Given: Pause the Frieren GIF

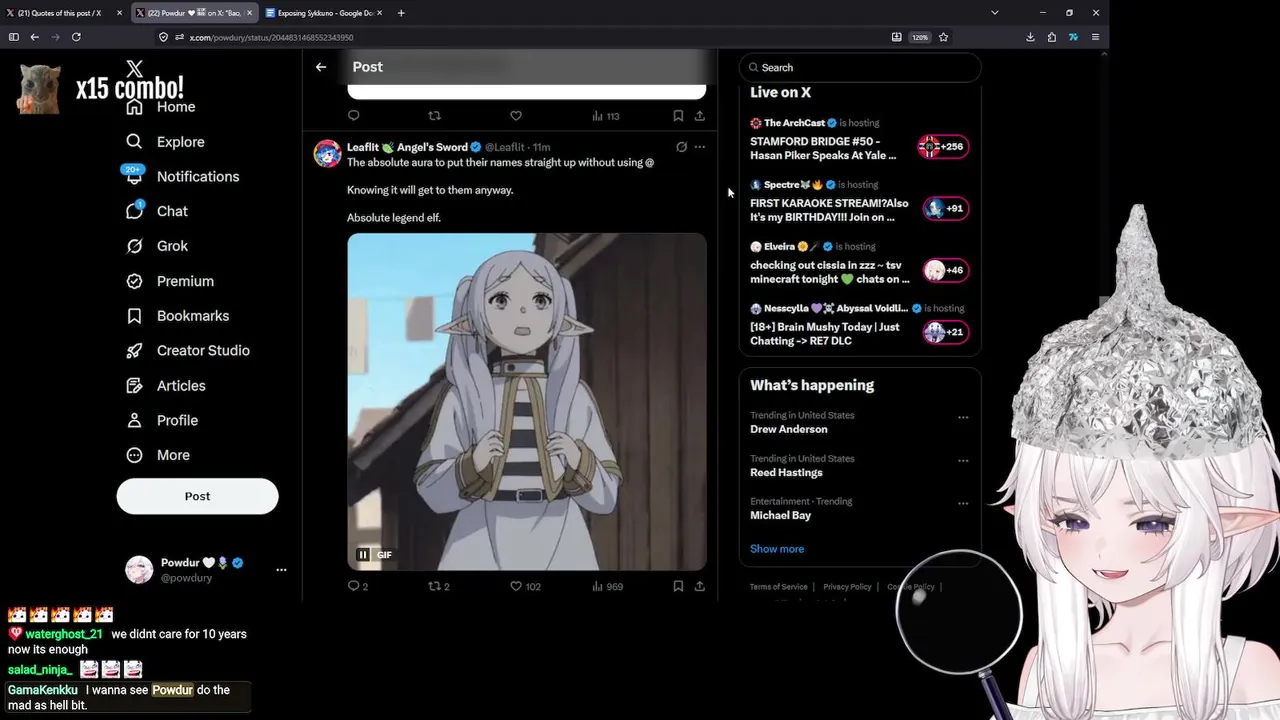Looking at the screenshot, I should (x=363, y=555).
